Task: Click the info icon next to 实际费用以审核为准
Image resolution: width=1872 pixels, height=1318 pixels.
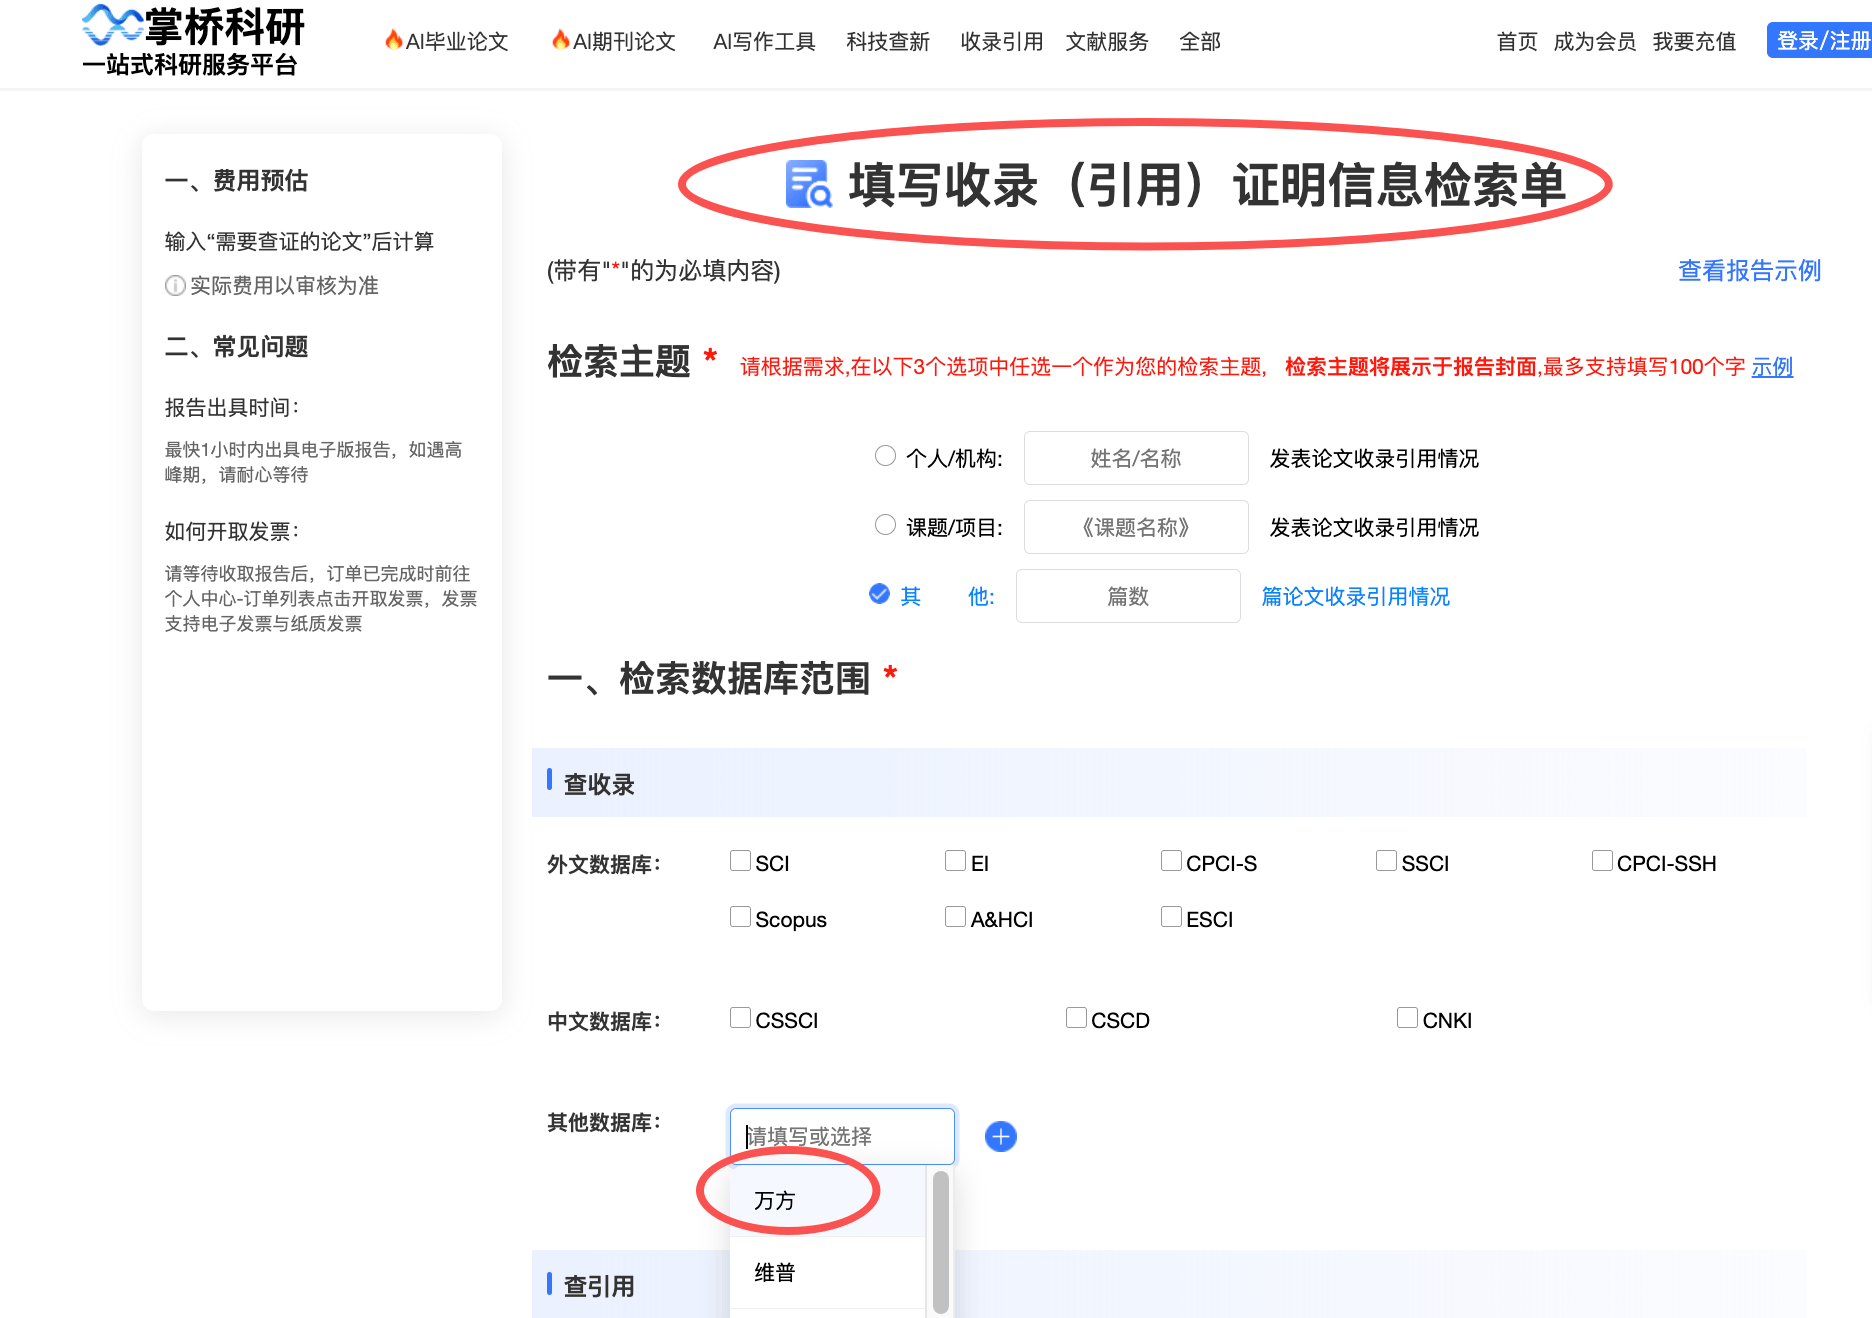Action: 174,285
